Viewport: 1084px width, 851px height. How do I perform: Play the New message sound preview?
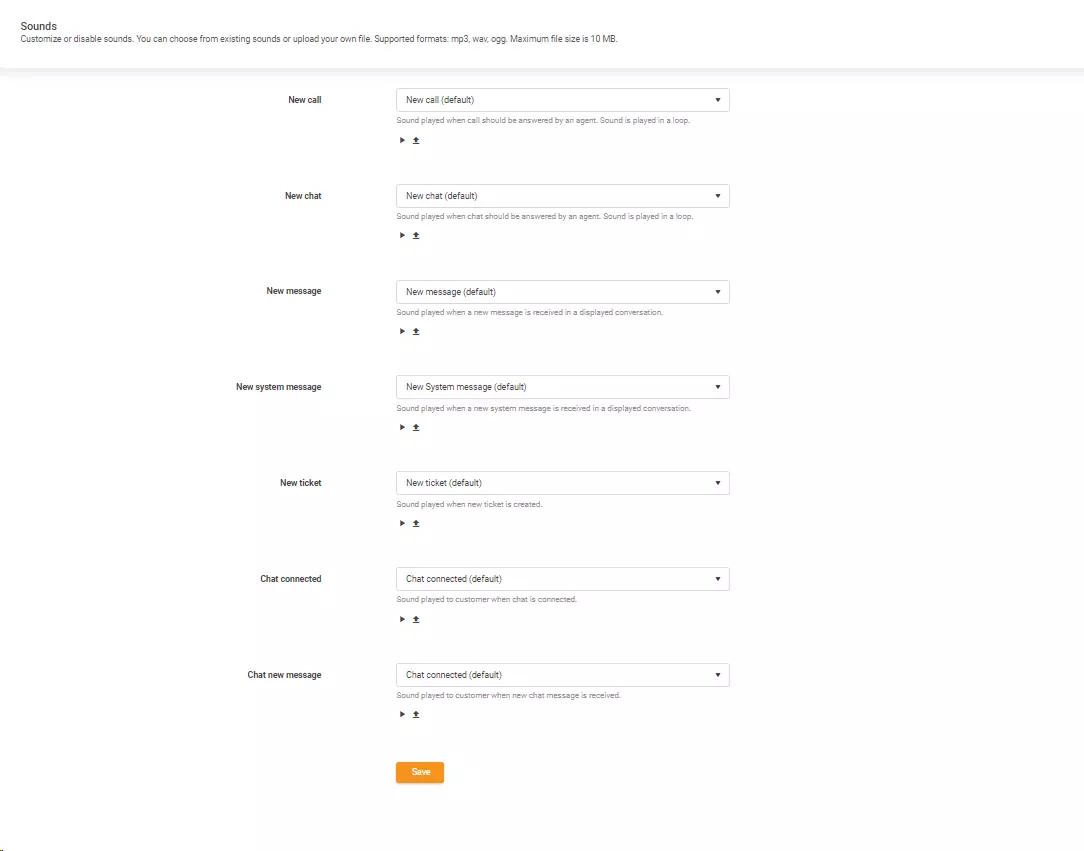tap(402, 331)
